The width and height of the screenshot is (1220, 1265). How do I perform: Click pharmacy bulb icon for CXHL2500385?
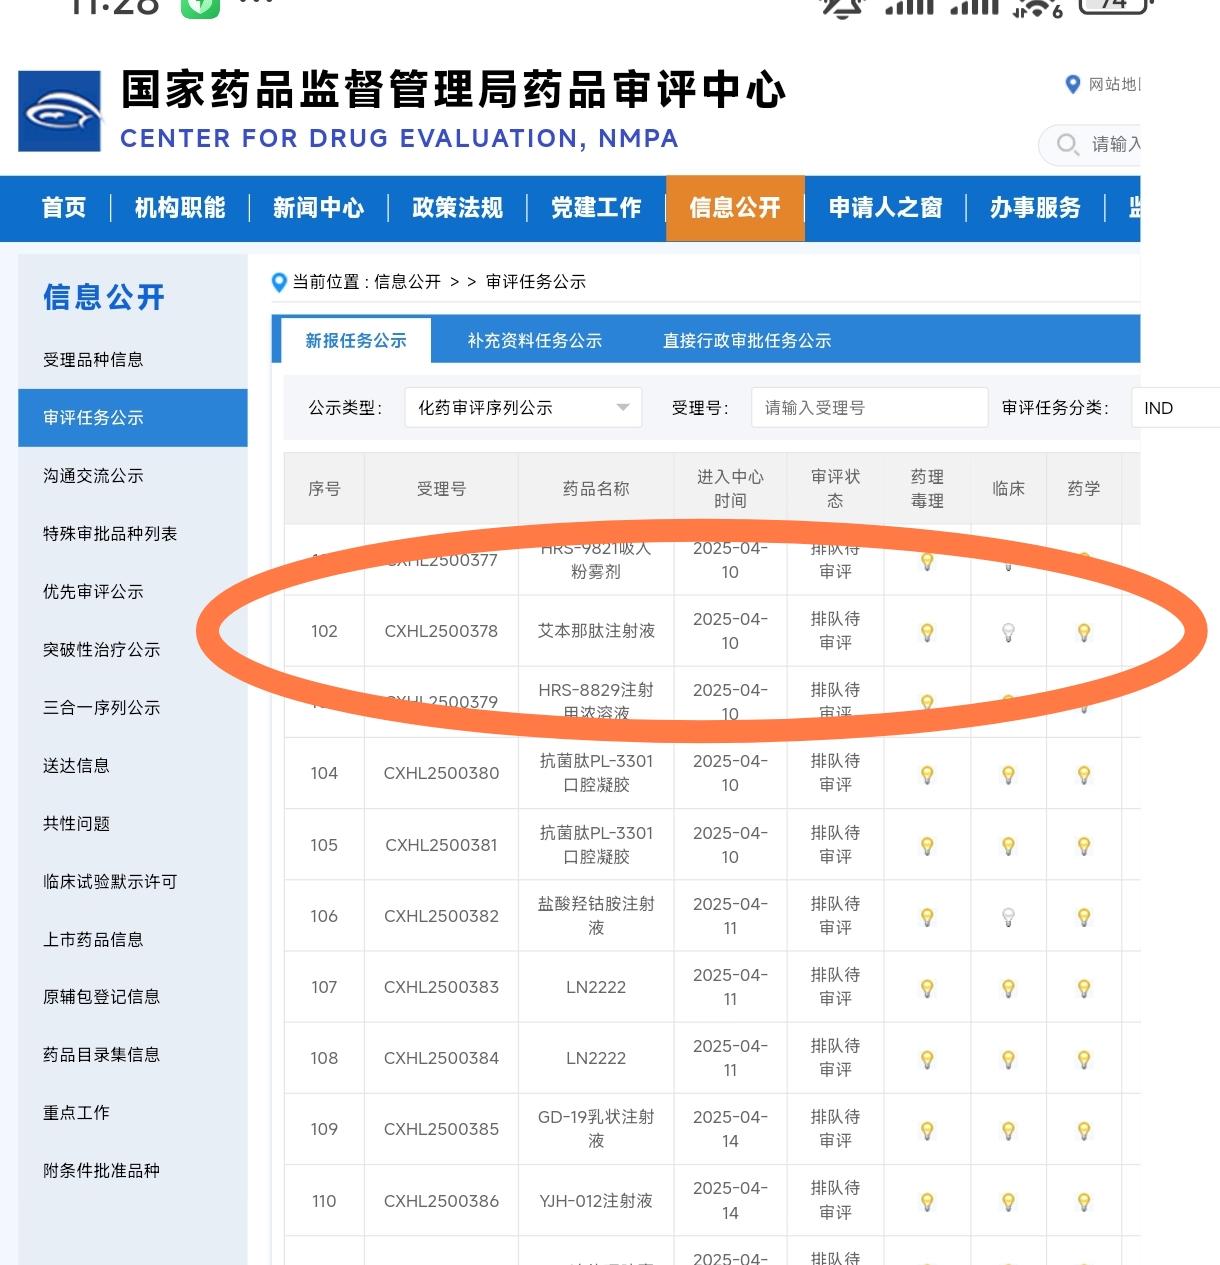[1084, 1130]
